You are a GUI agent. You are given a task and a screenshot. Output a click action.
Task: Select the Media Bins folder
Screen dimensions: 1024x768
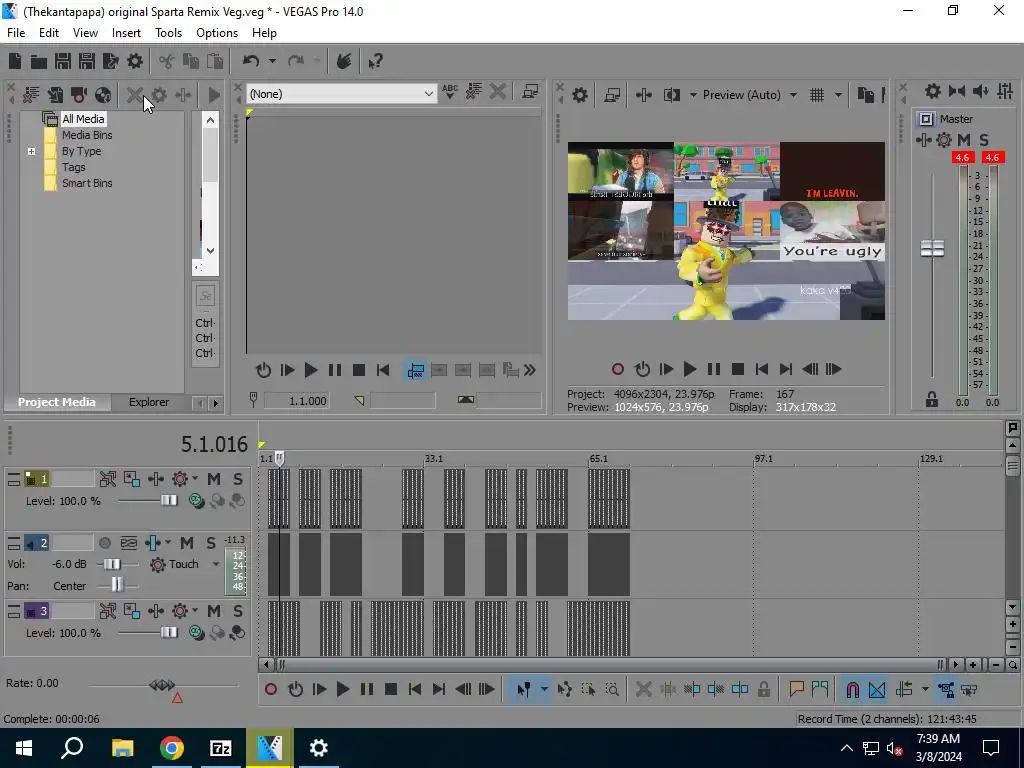[87, 135]
